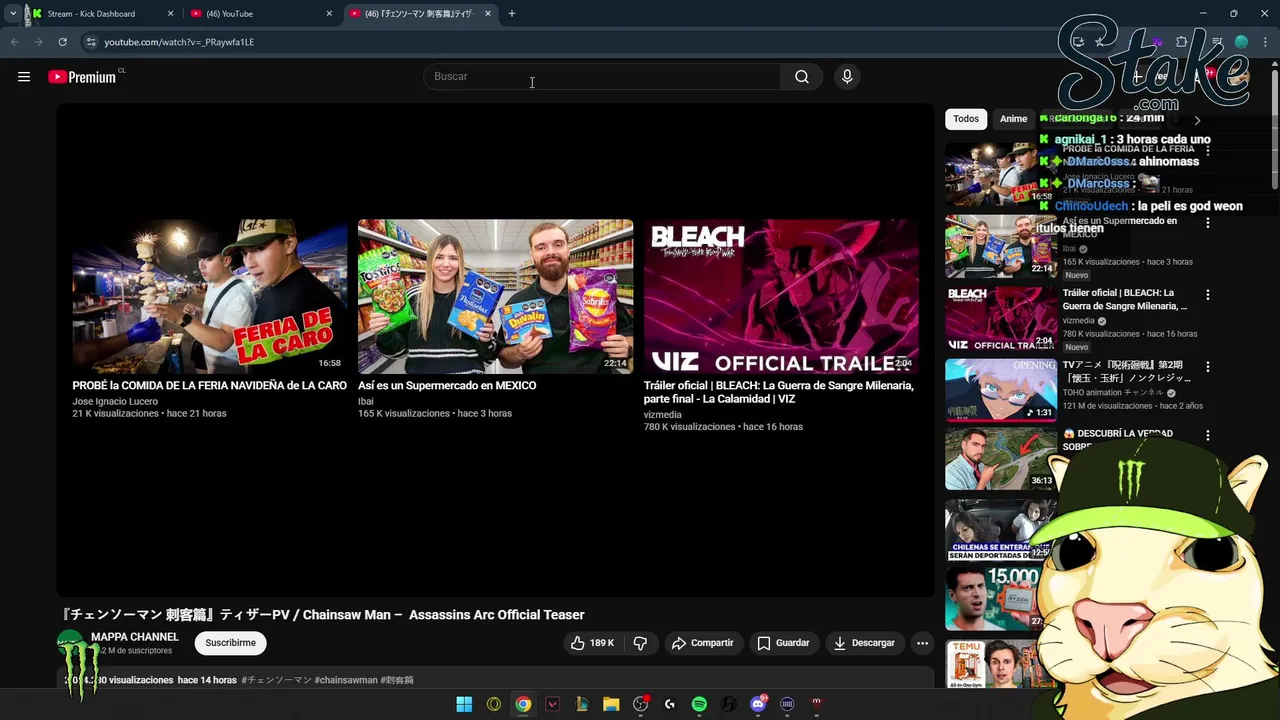Screen dimensions: 1280x720
Task: Open the sidebar Supermercado en Mexico thumbnail
Action: tap(1001, 246)
